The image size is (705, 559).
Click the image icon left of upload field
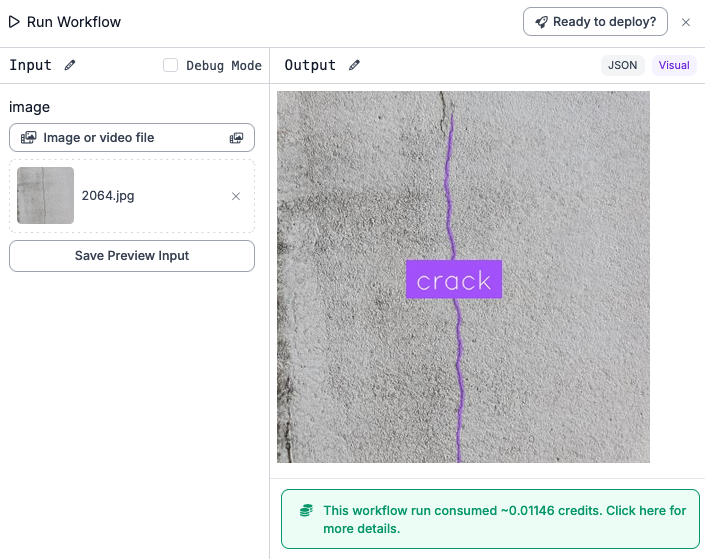coord(29,137)
